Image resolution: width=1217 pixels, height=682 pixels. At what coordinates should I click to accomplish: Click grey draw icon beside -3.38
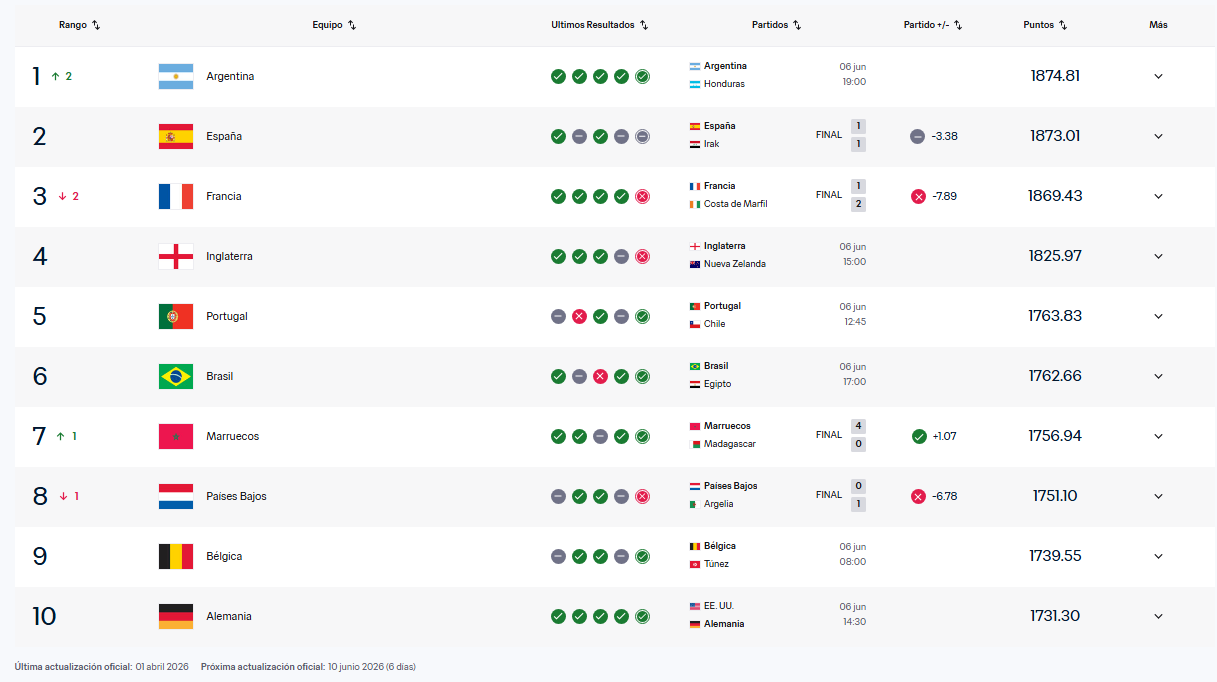(917, 136)
